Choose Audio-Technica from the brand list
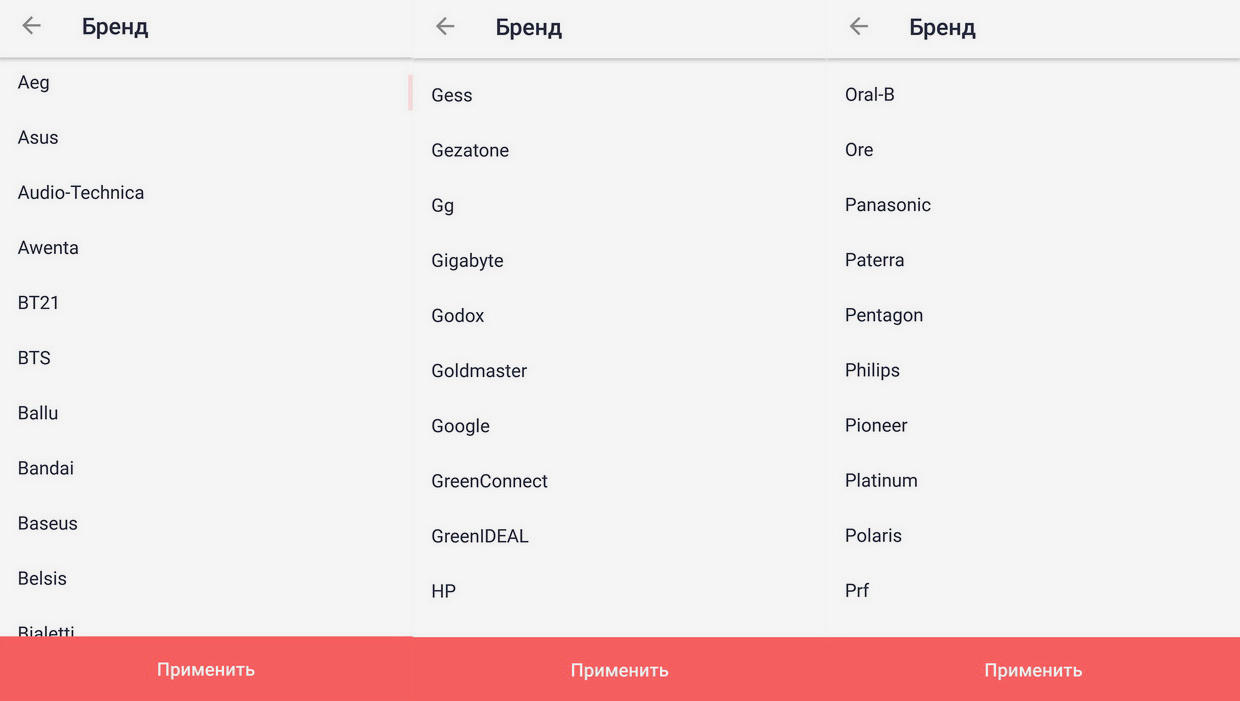The height and width of the screenshot is (701, 1240). click(81, 193)
